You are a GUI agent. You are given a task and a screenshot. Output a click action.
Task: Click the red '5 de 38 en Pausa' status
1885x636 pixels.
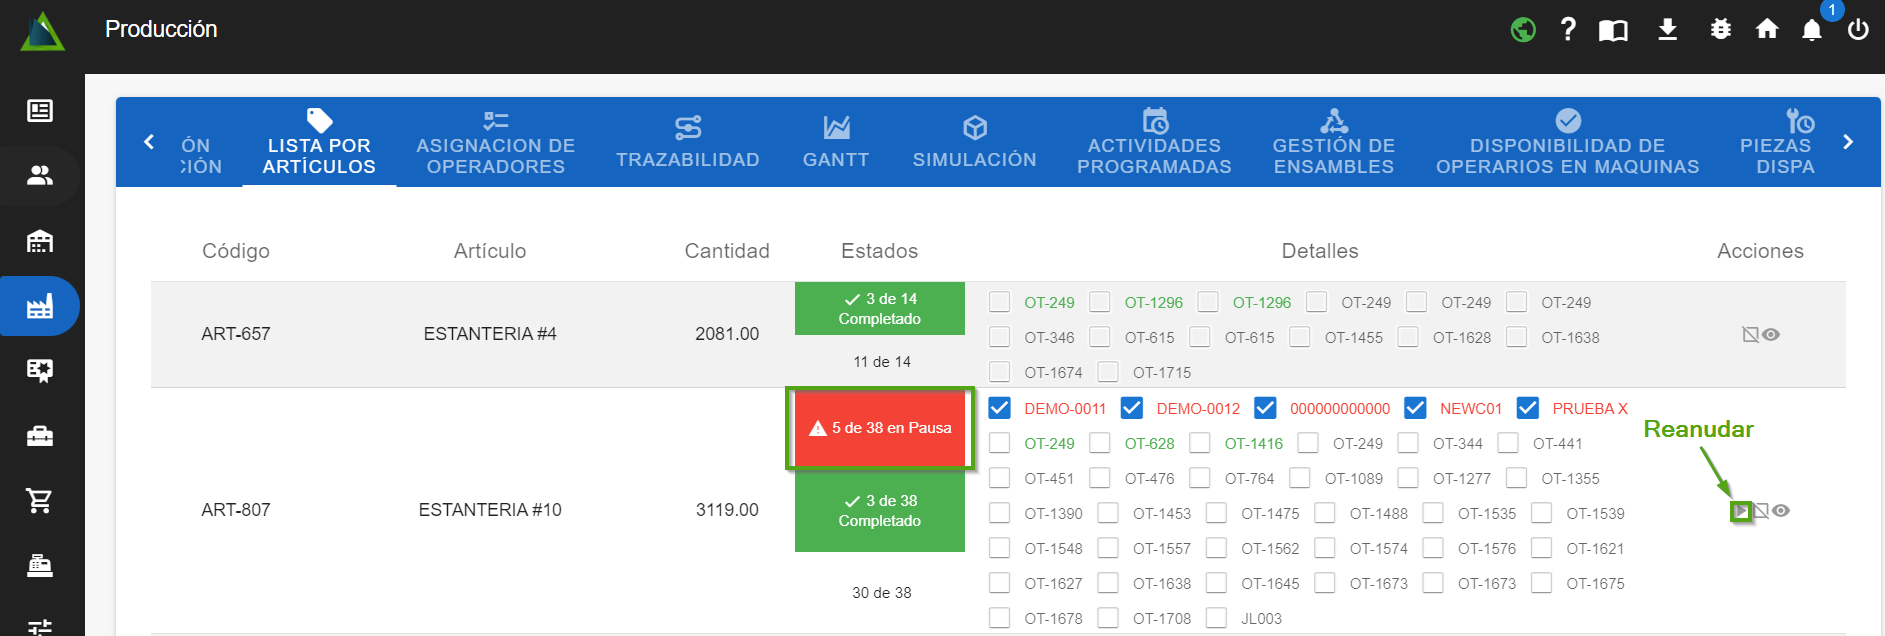[880, 428]
